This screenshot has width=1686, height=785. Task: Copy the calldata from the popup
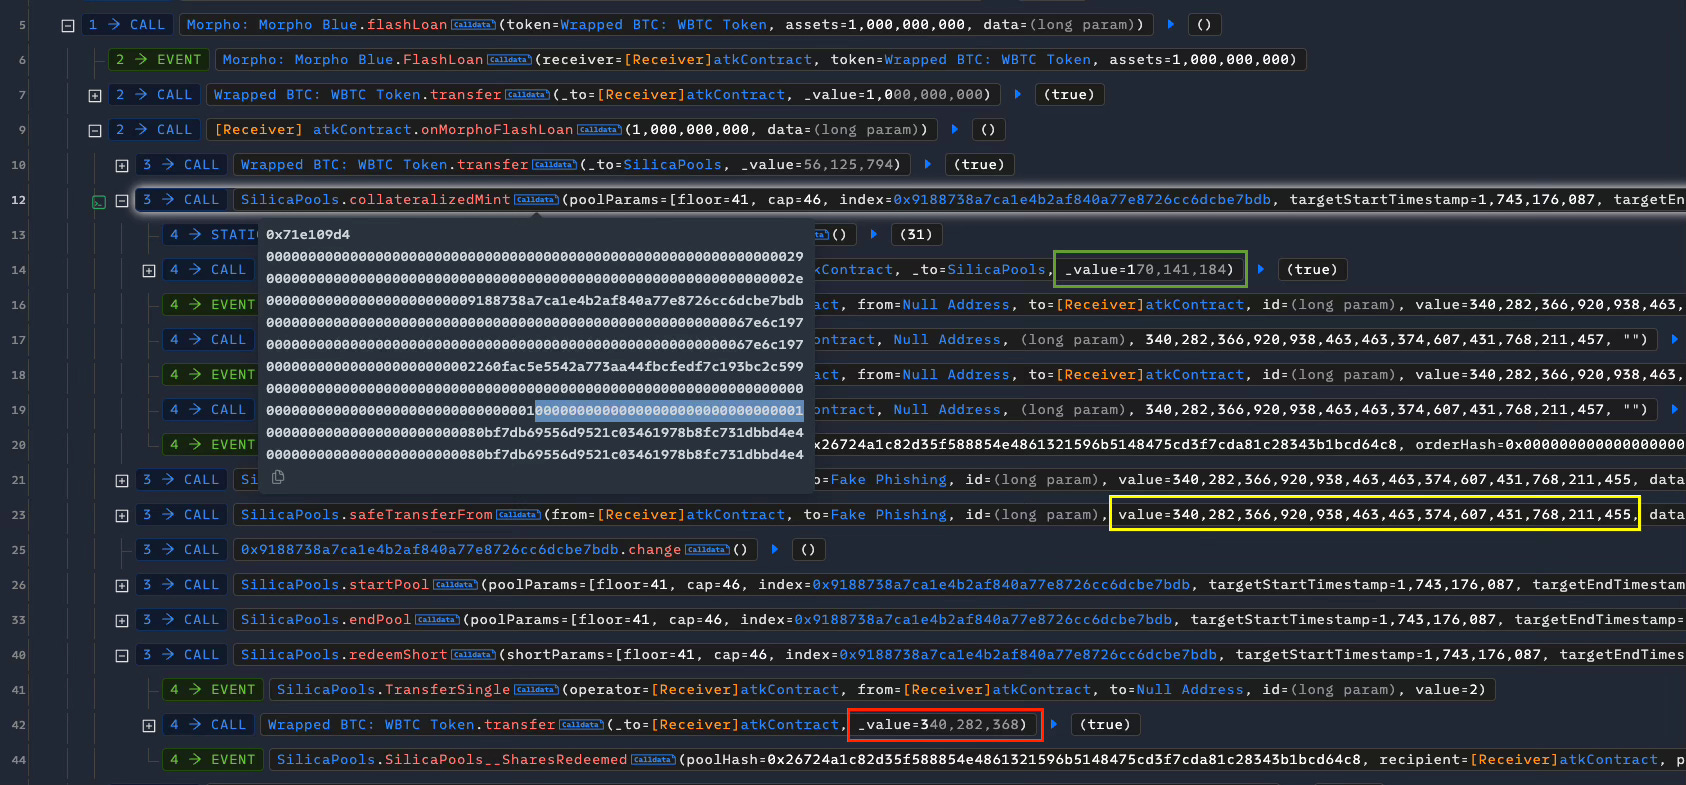click(x=278, y=477)
